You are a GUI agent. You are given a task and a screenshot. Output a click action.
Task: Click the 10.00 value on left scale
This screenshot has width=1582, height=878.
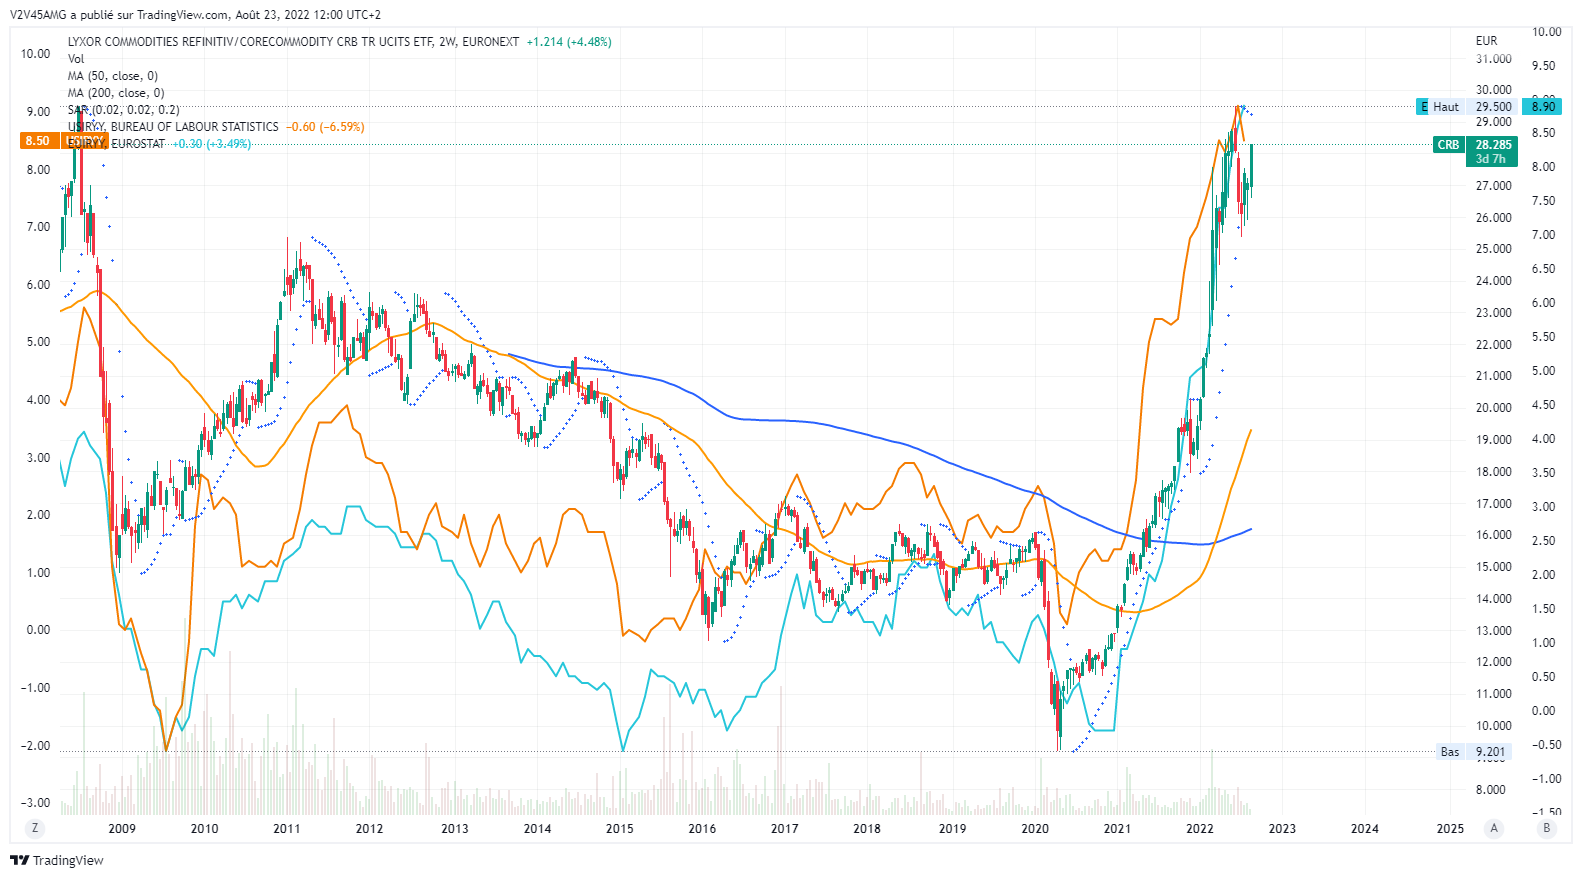tap(35, 54)
